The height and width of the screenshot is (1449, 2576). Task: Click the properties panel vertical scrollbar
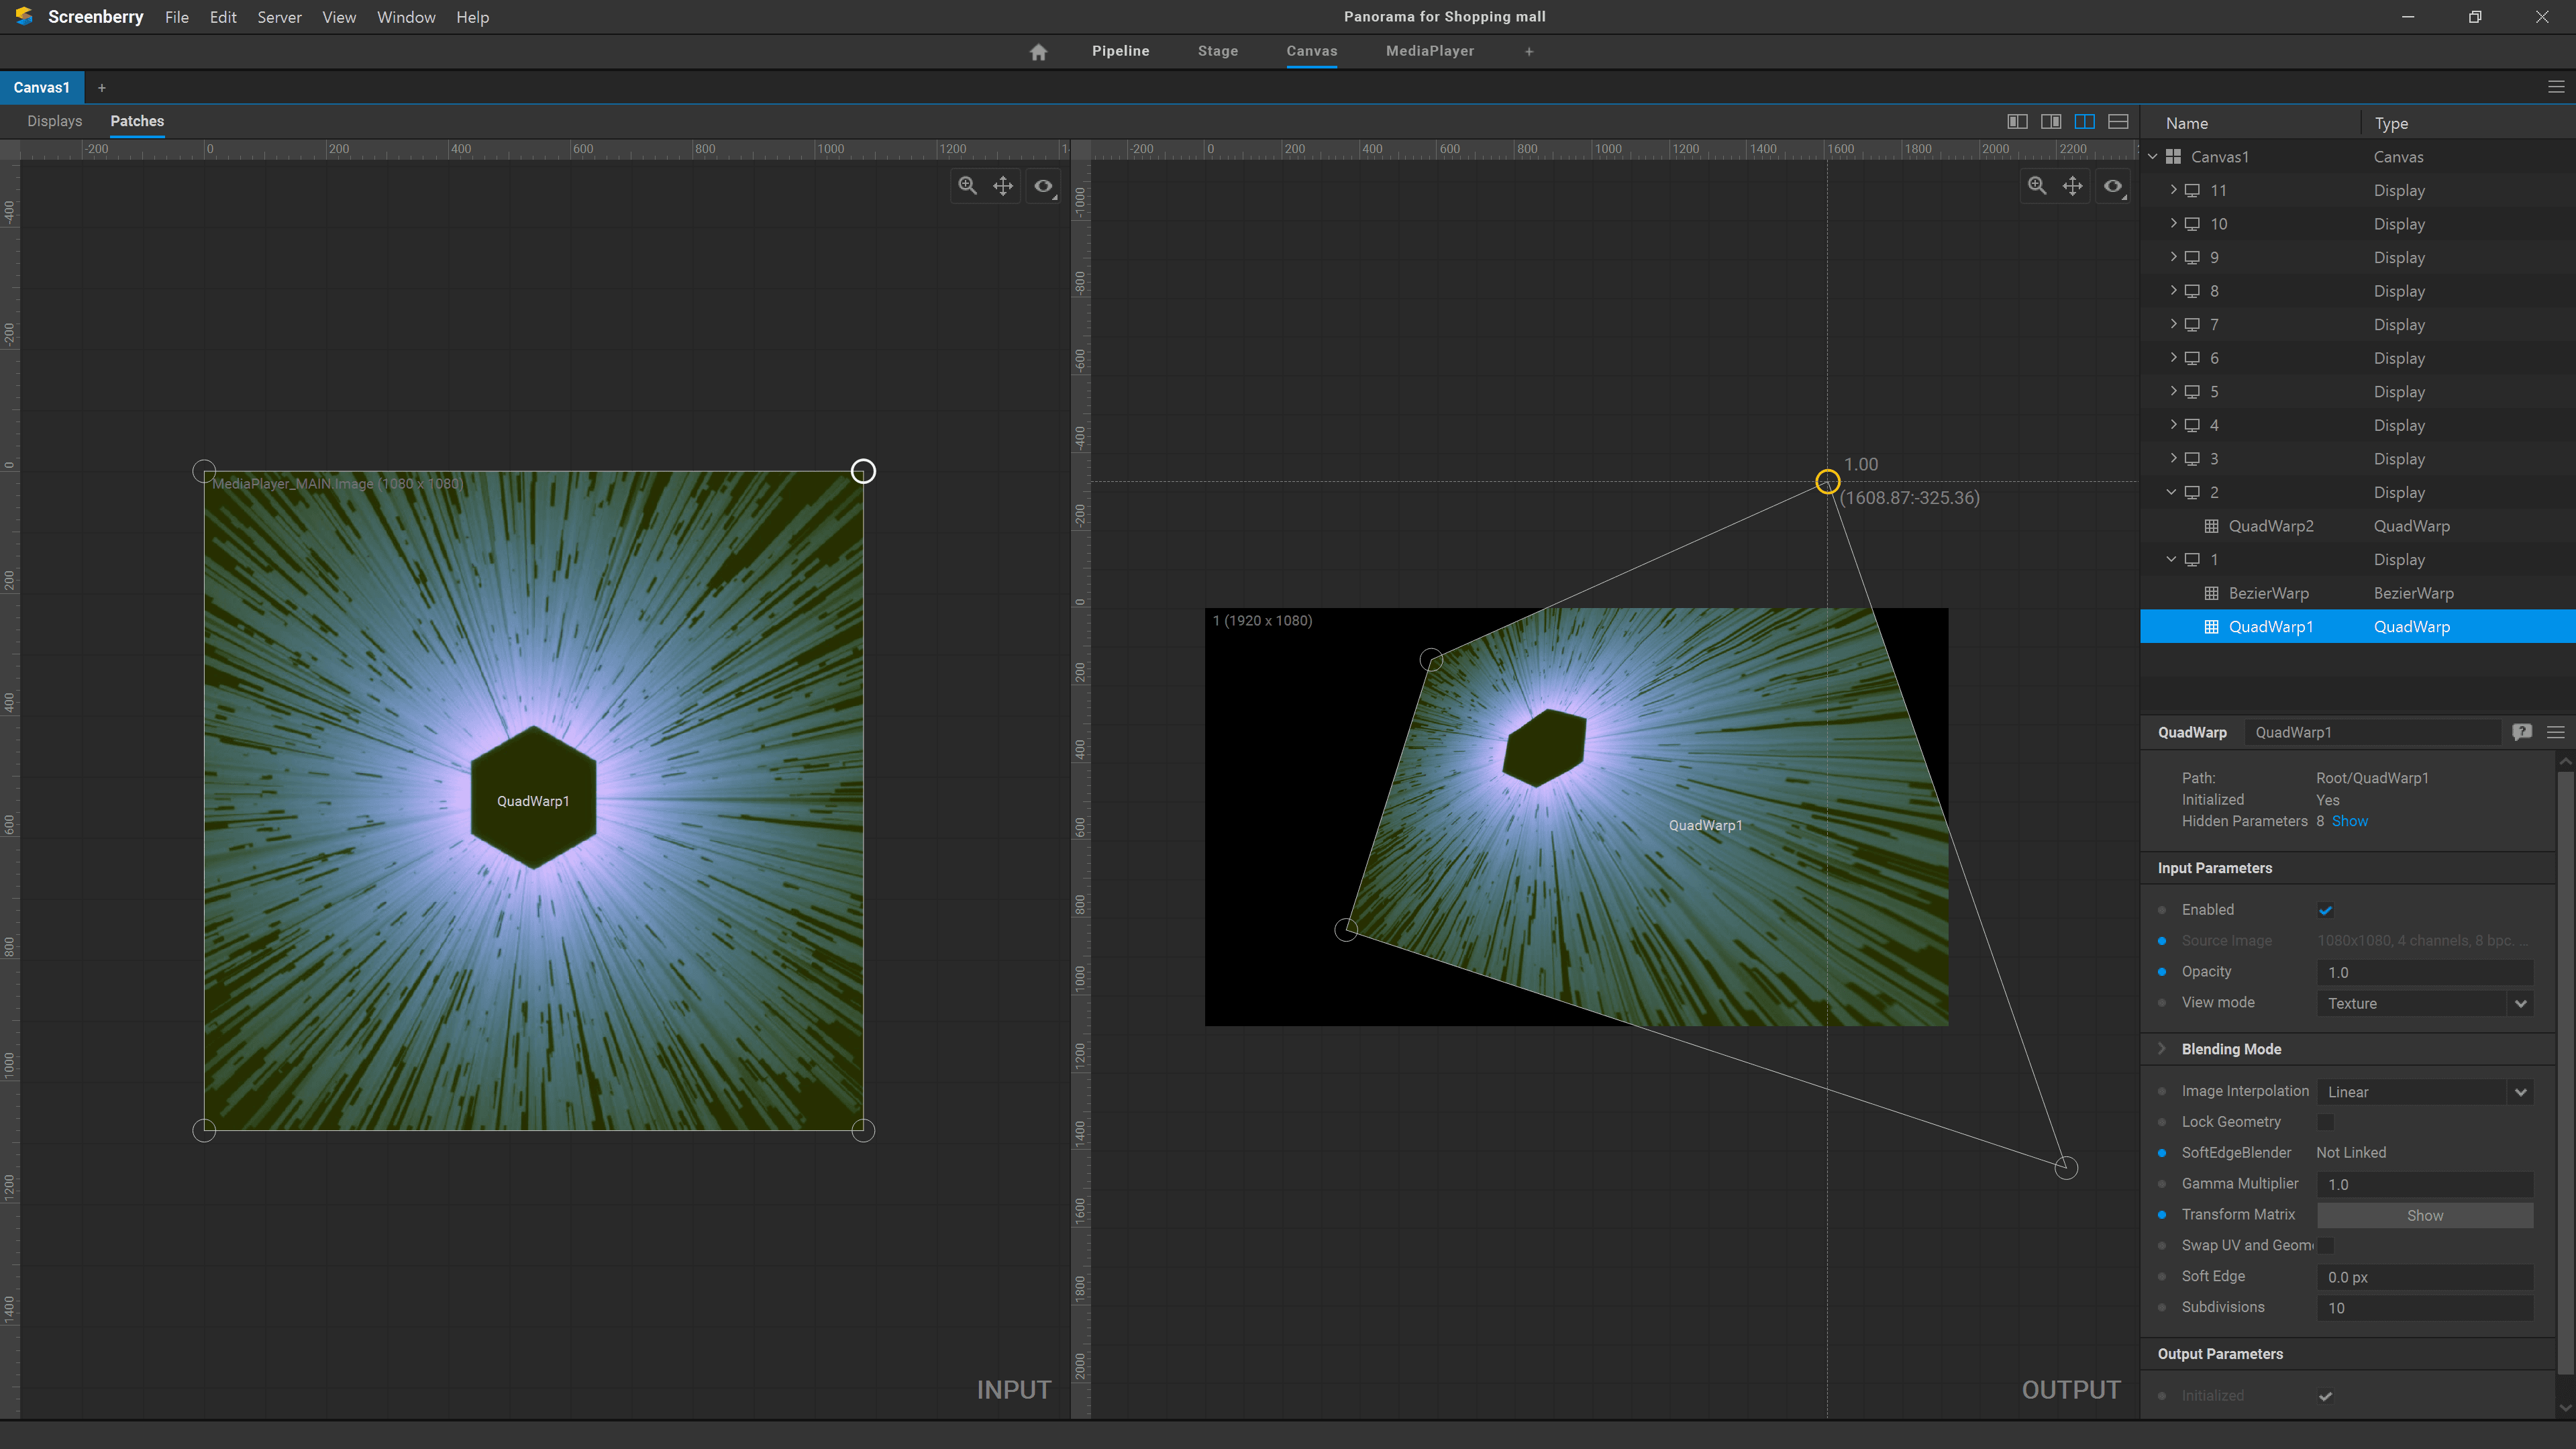[x=2565, y=1080]
